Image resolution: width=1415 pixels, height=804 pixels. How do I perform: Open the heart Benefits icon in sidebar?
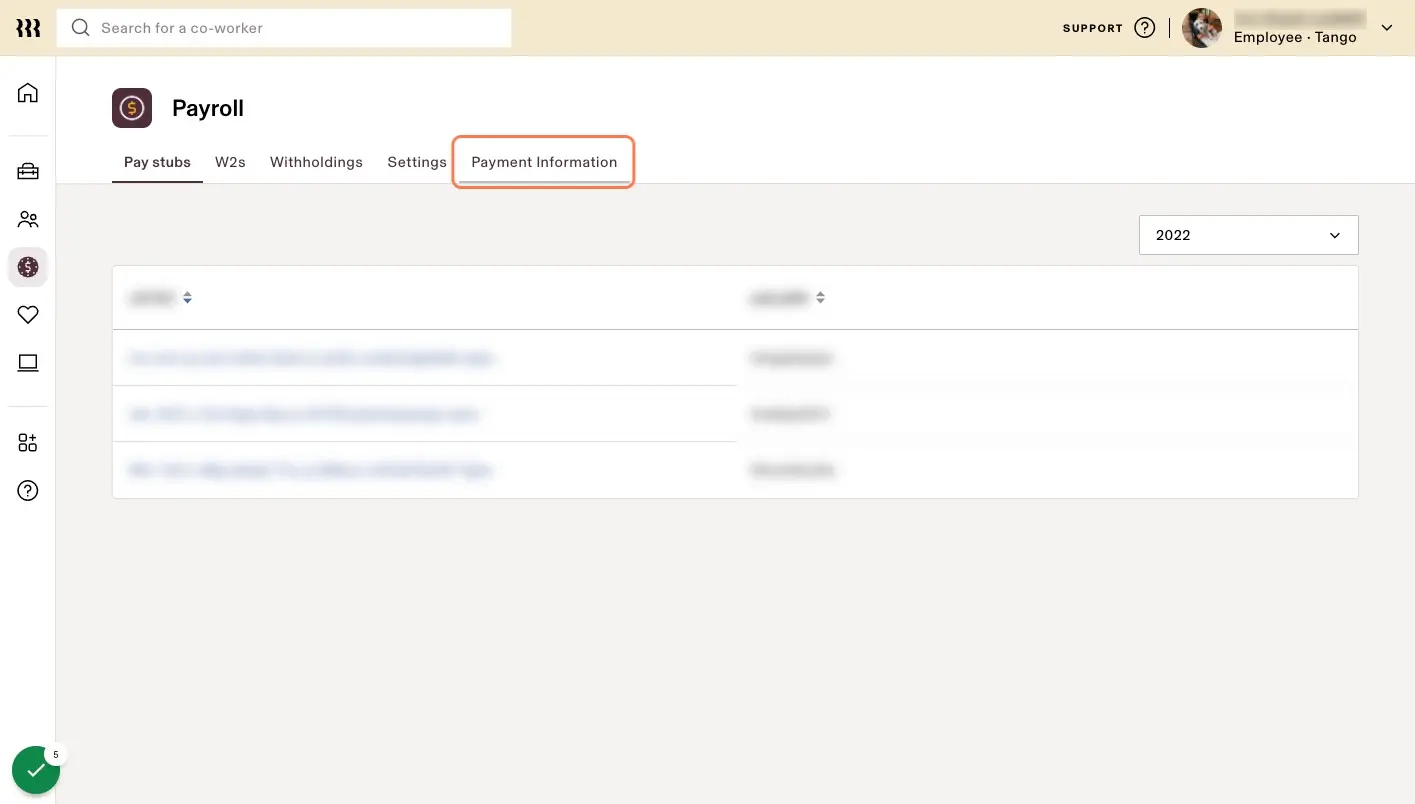28,315
